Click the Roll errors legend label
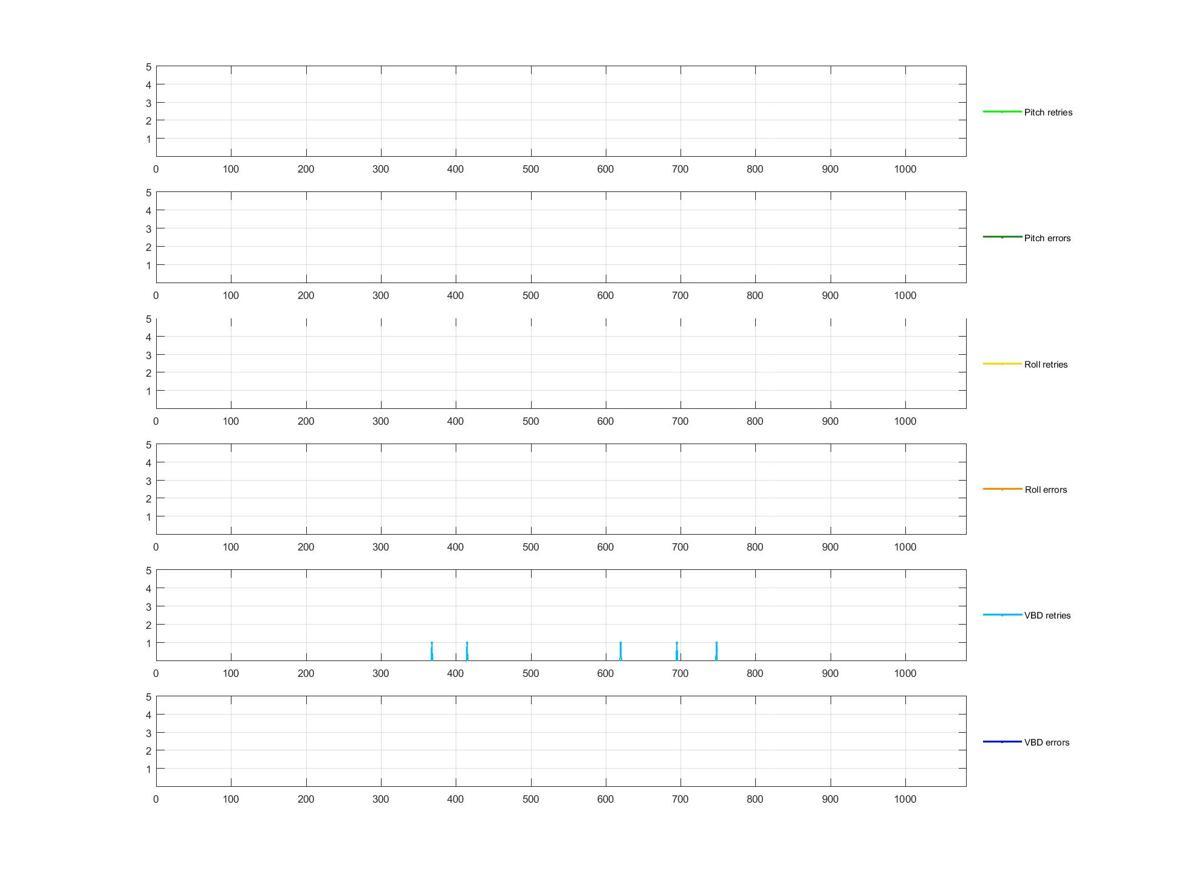This screenshot has width=1200, height=885. 1045,490
